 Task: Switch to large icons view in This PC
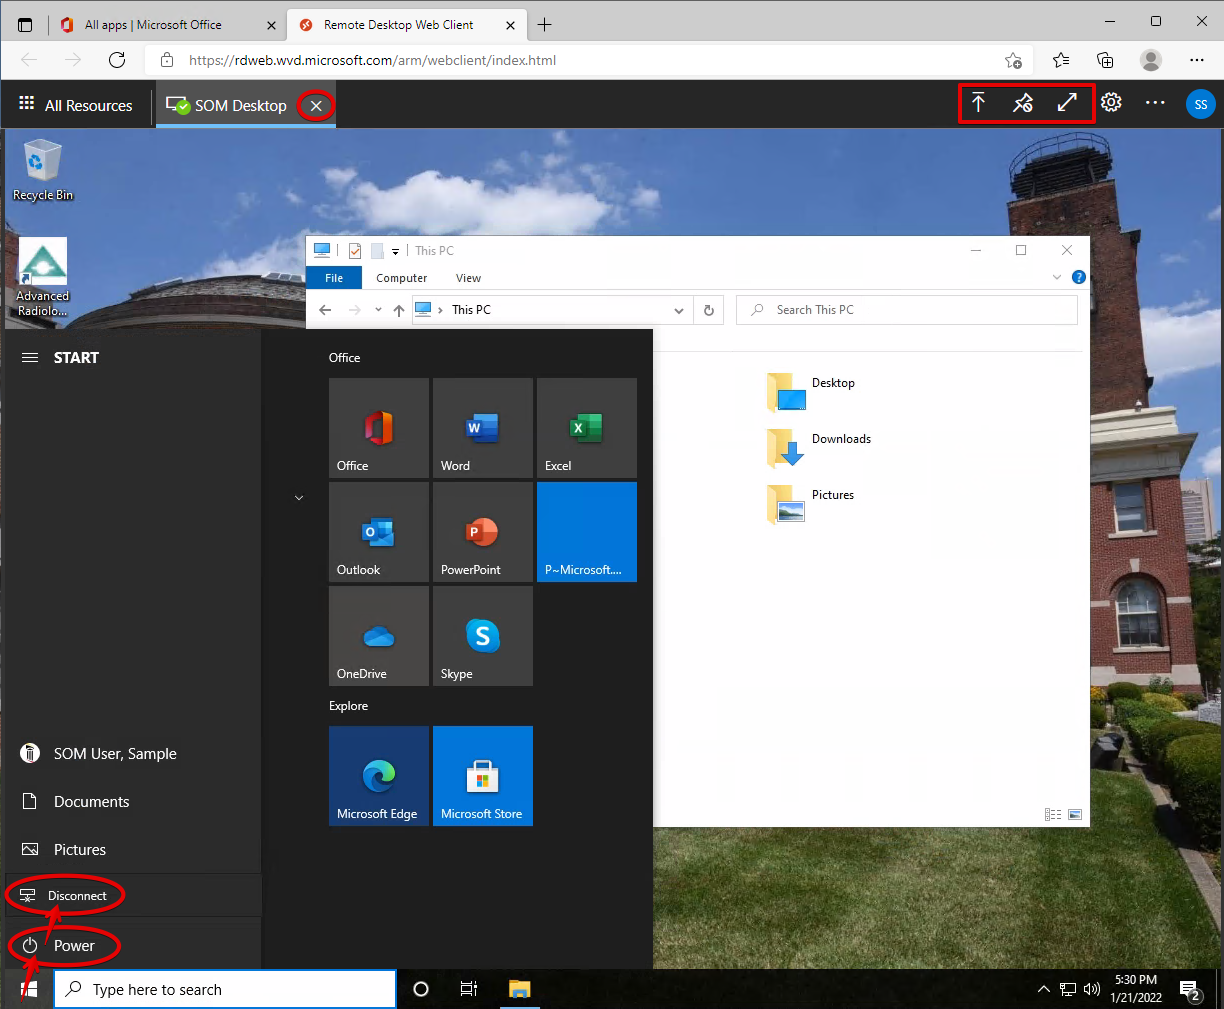(x=1075, y=815)
